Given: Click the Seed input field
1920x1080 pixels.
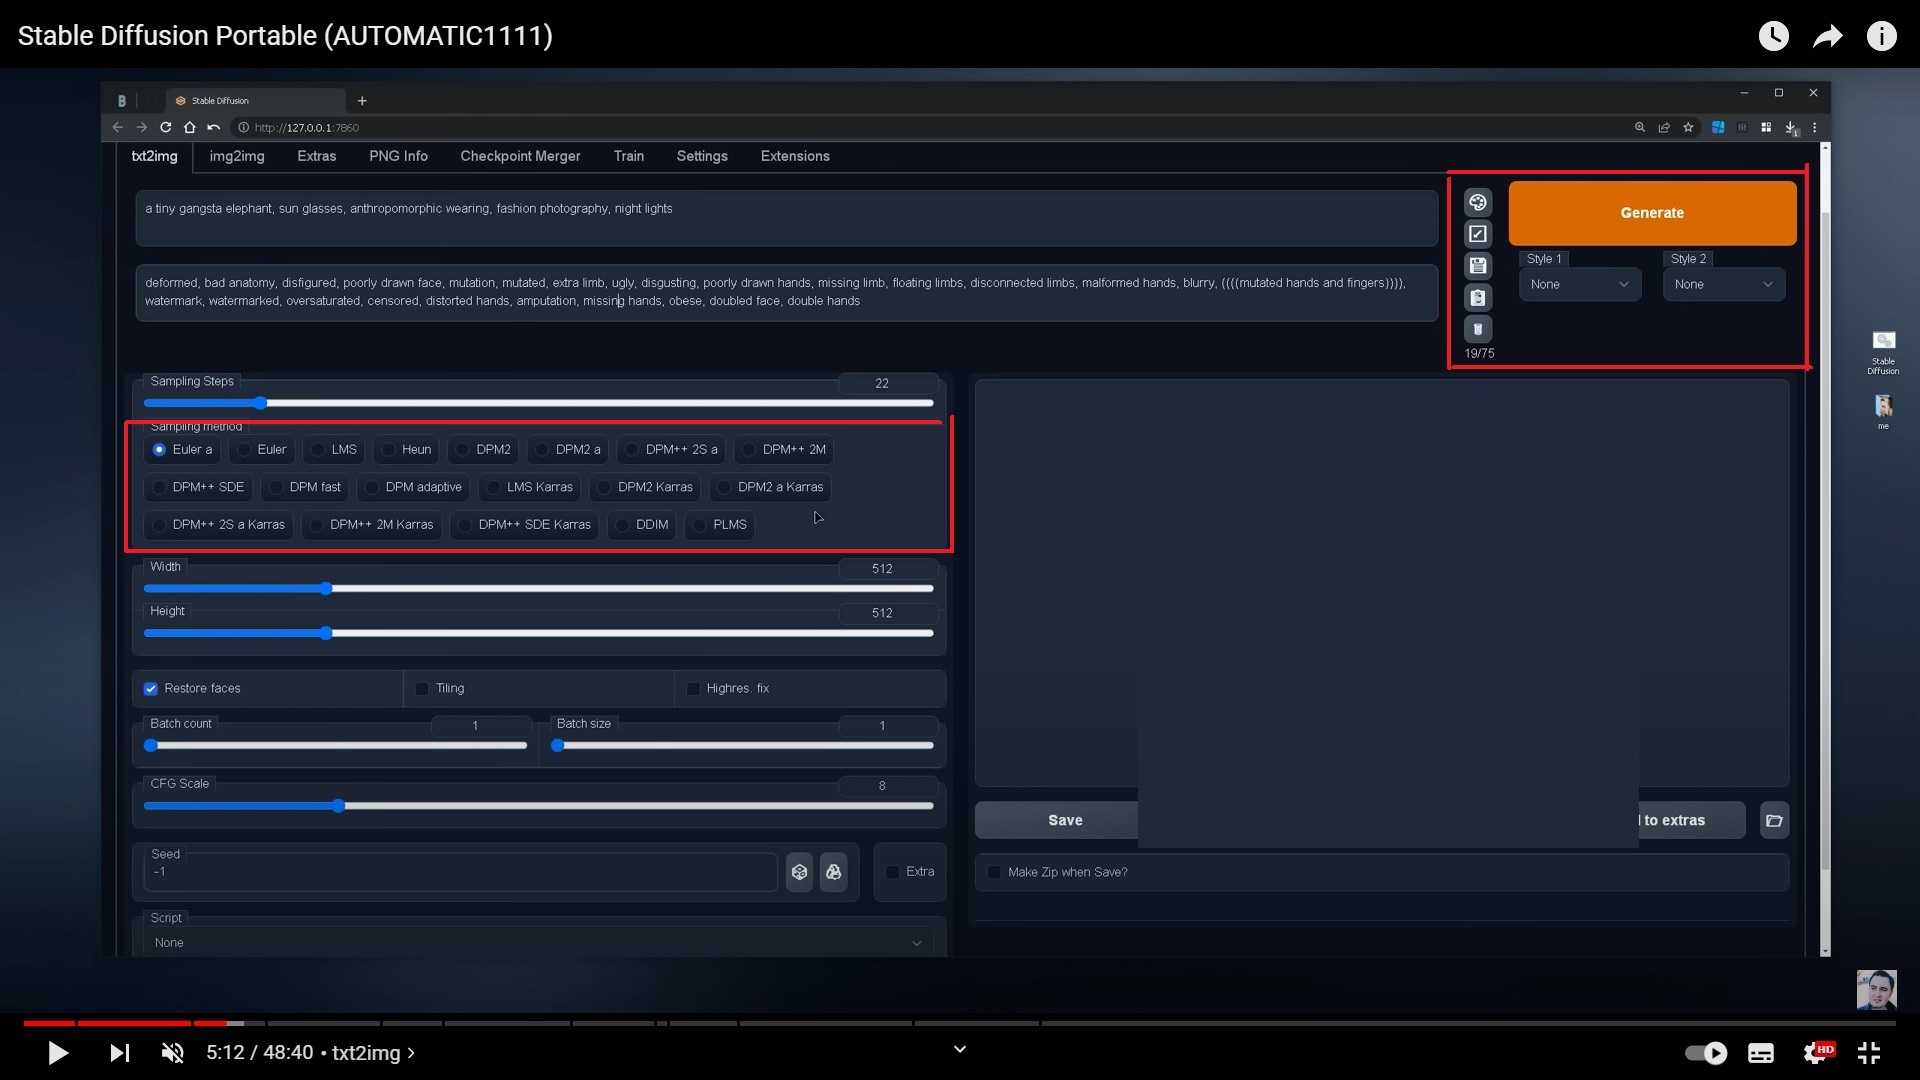Looking at the screenshot, I should point(460,872).
